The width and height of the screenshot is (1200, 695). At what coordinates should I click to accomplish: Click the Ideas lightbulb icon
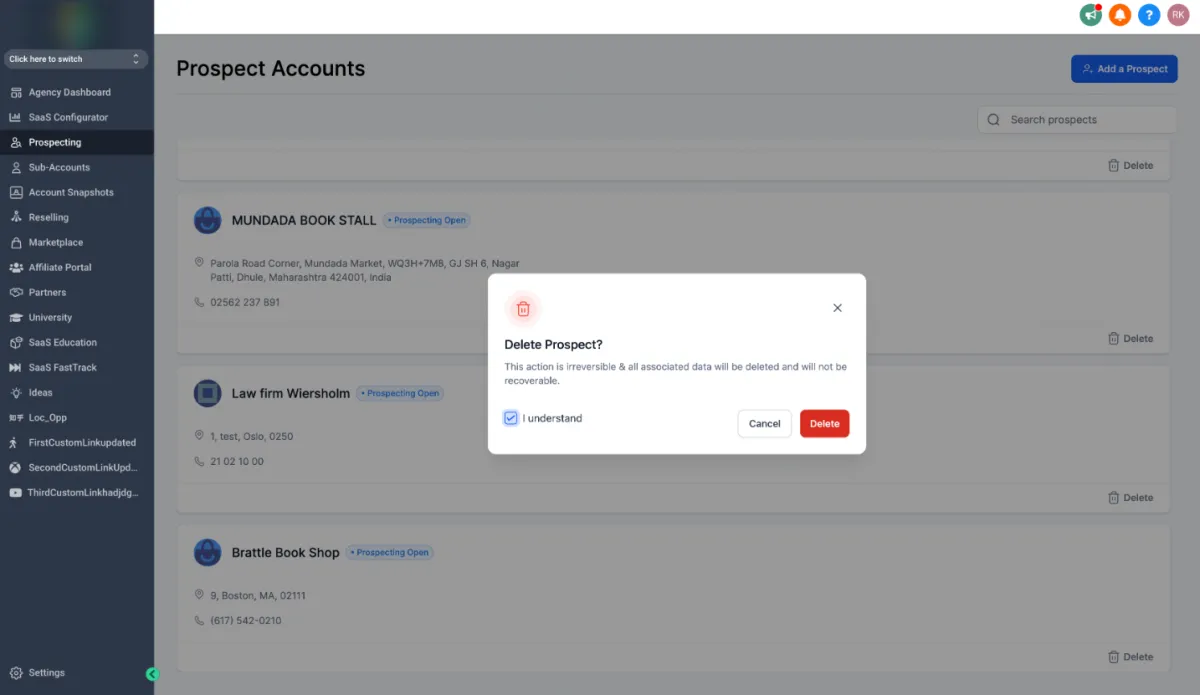click(x=16, y=392)
